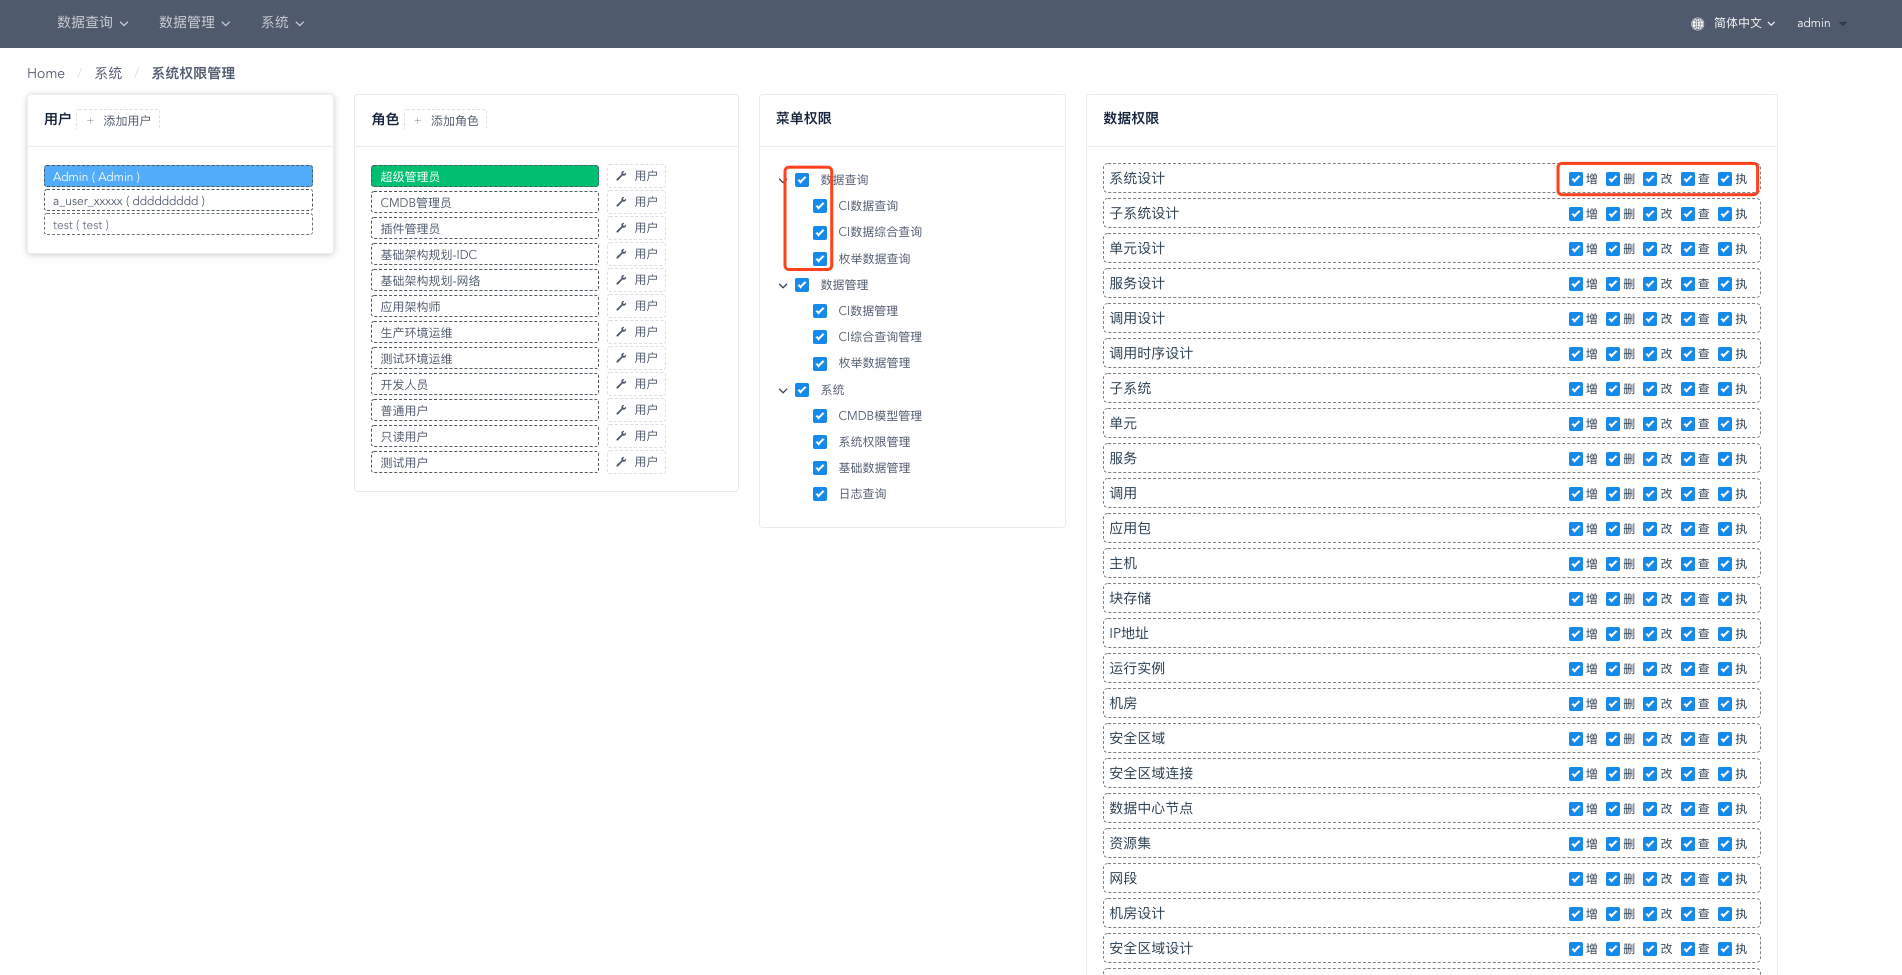Uncheck 查 checkbox in 服务设计 row

pyautogui.click(x=1688, y=284)
